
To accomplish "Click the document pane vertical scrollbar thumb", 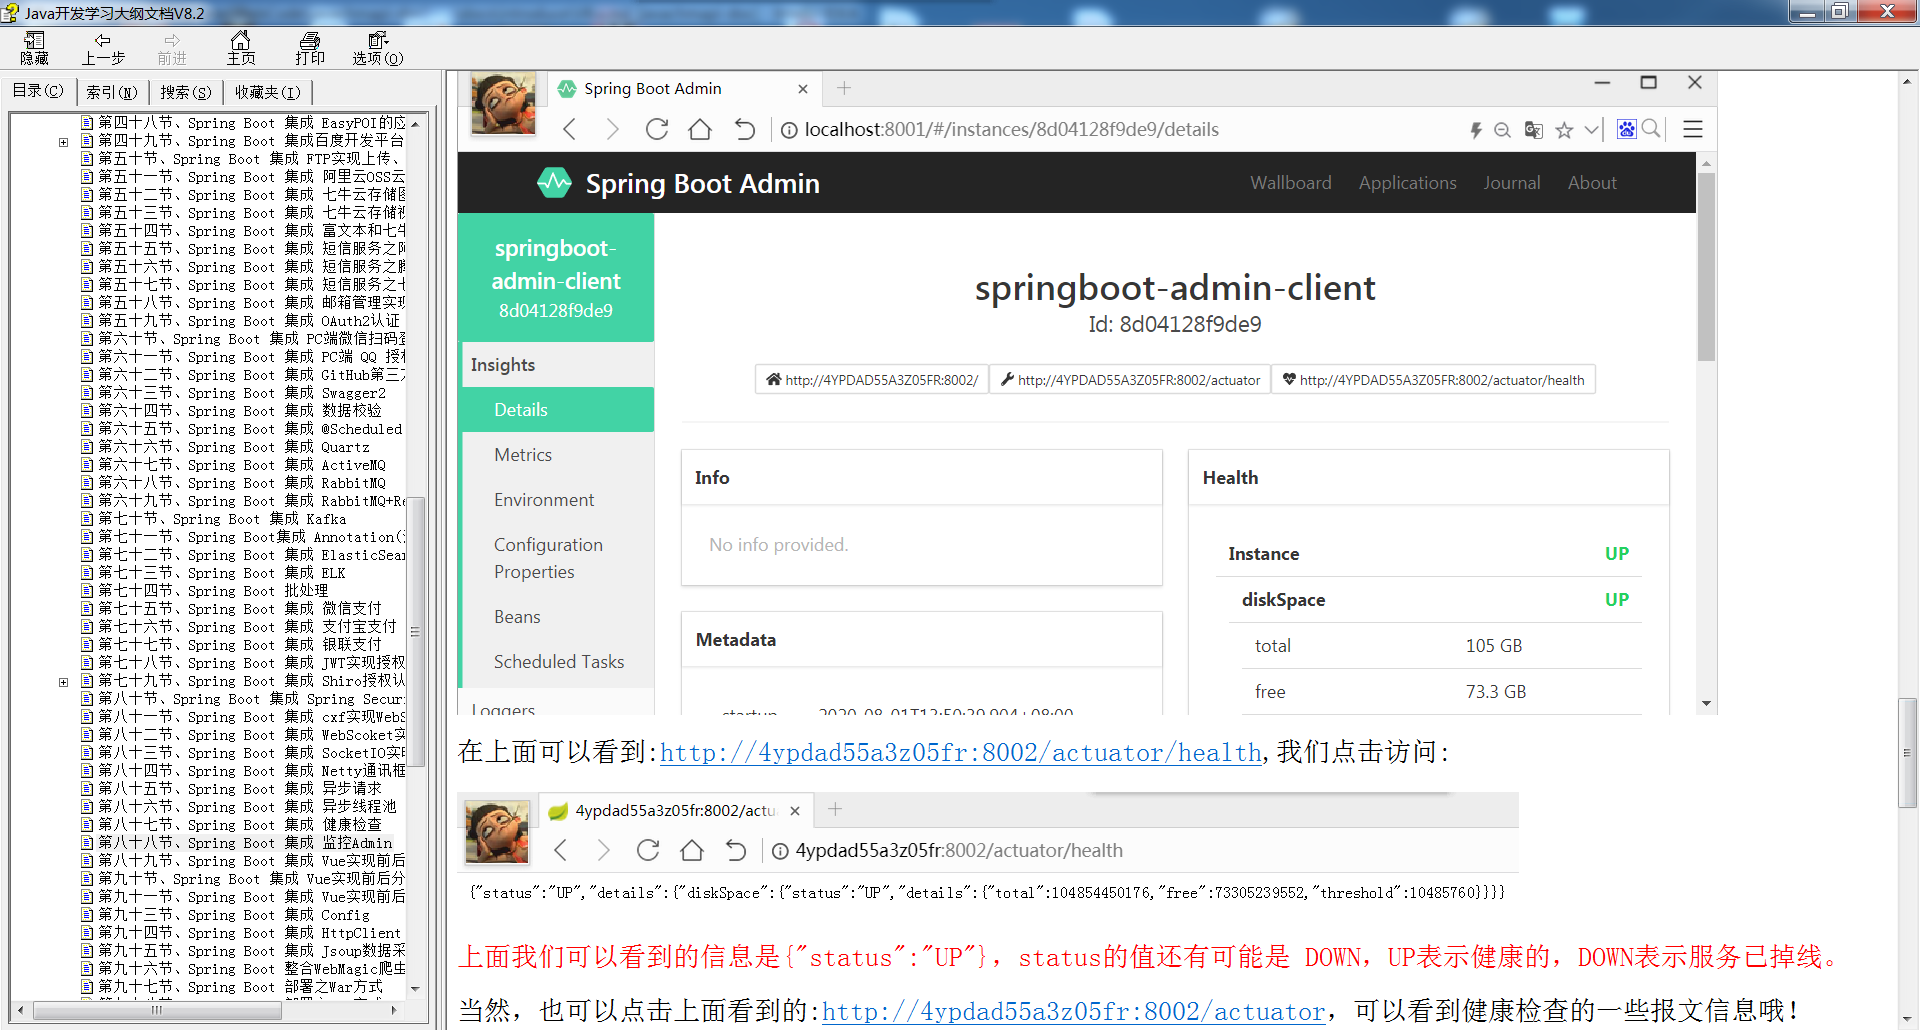I will 1908,753.
